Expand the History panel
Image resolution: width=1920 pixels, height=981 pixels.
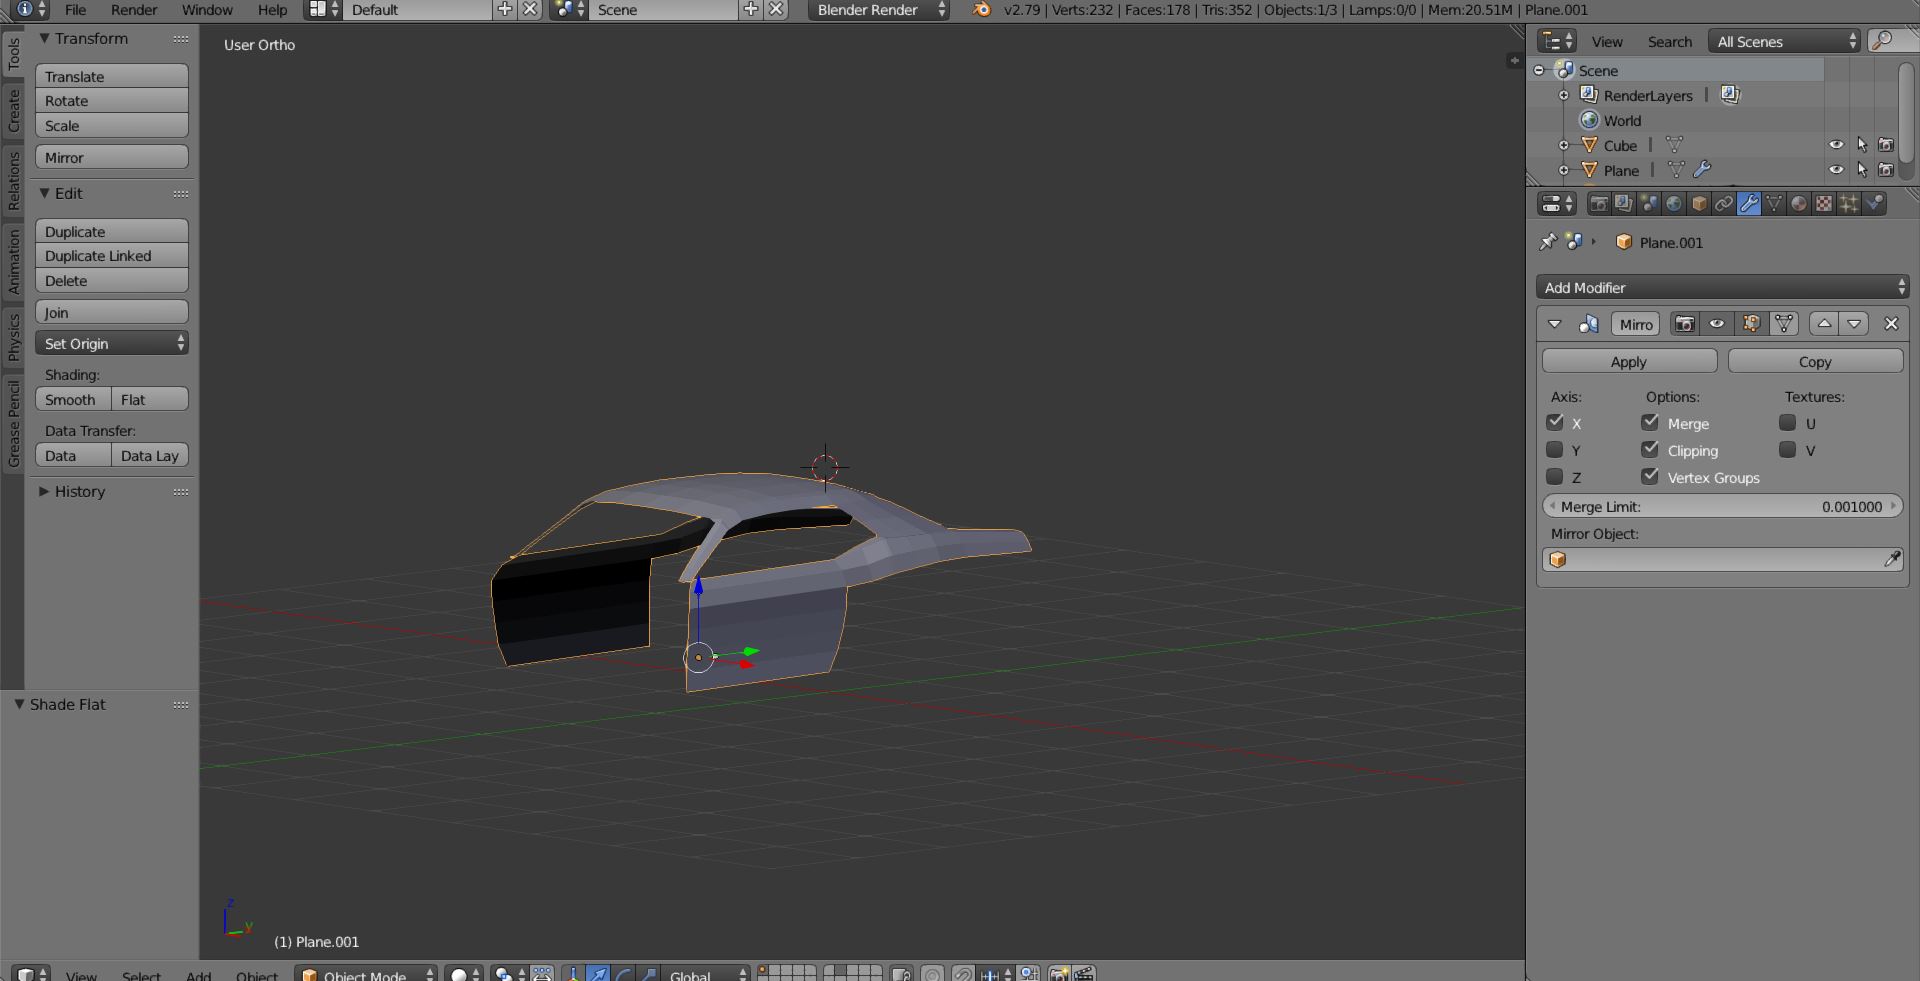[x=79, y=492]
